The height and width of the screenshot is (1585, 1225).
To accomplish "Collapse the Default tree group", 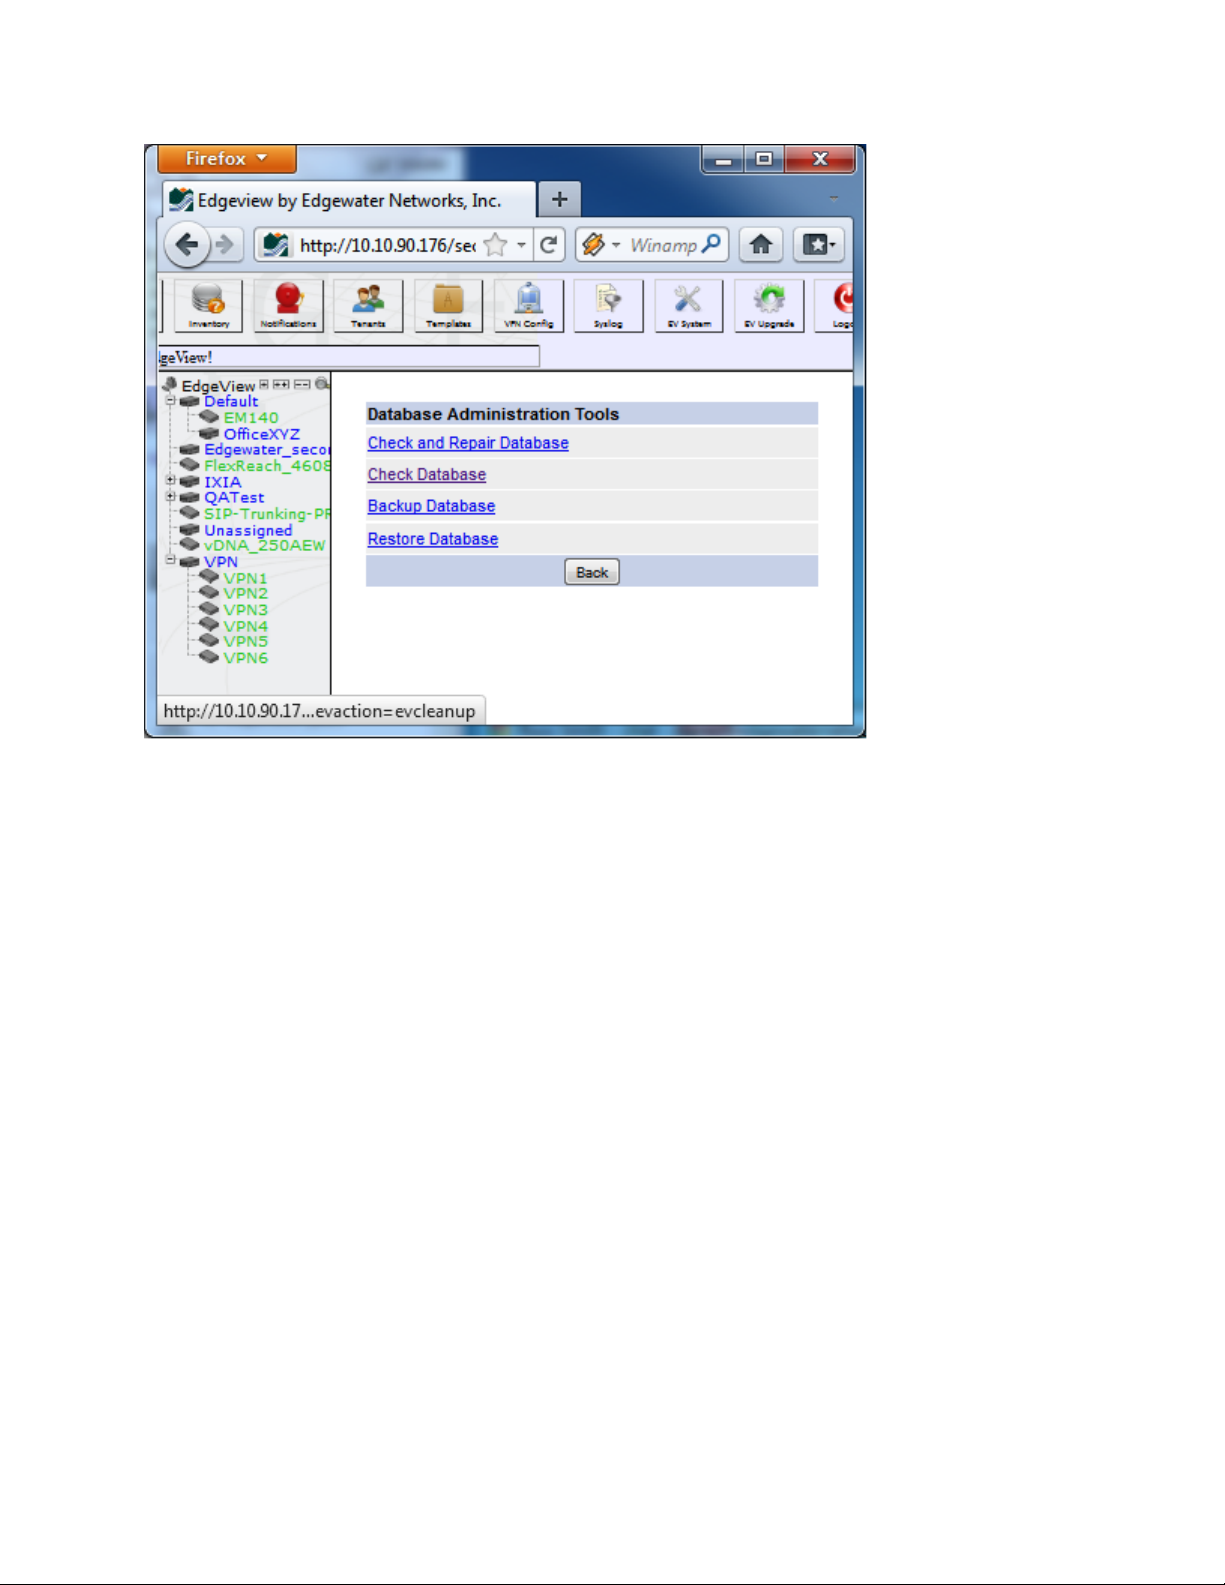I will 170,401.
